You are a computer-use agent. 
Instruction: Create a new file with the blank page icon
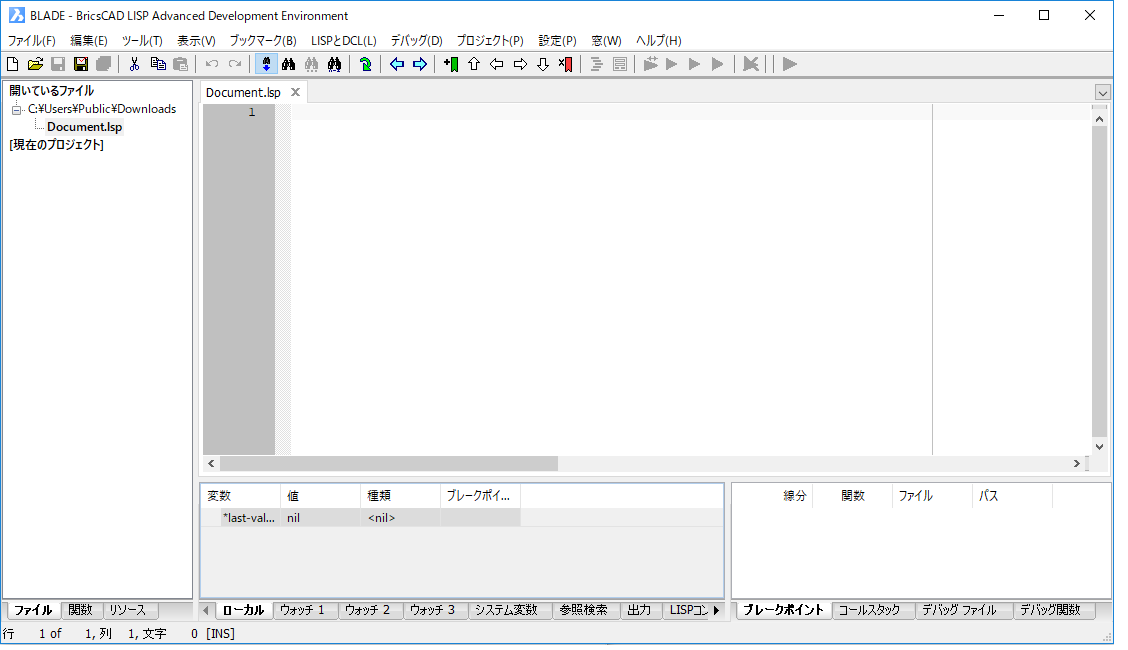pyautogui.click(x=12, y=64)
